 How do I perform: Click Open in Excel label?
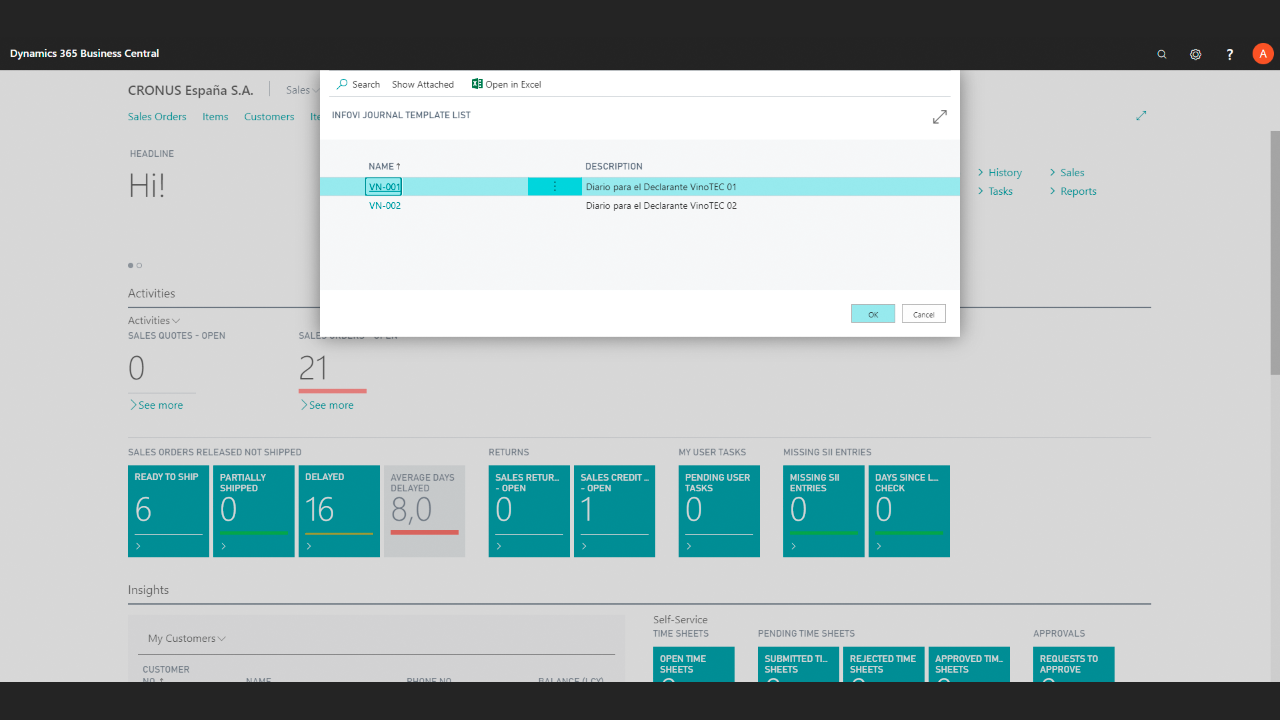tap(513, 85)
